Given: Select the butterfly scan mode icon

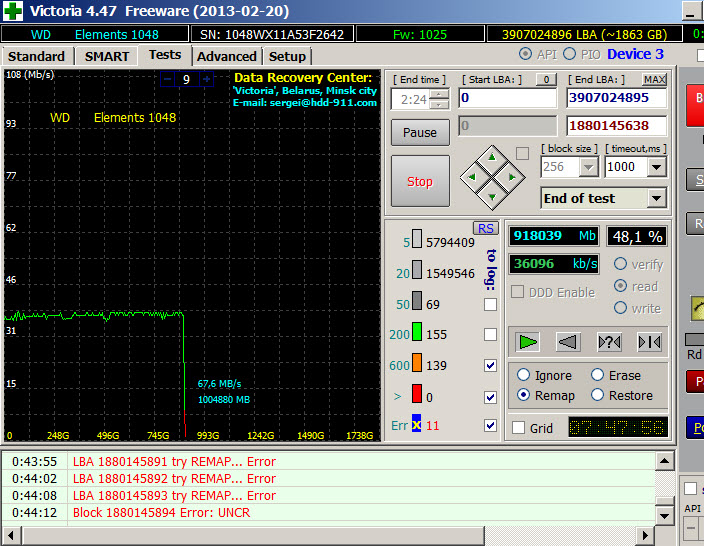Looking at the screenshot, I should pos(649,342).
